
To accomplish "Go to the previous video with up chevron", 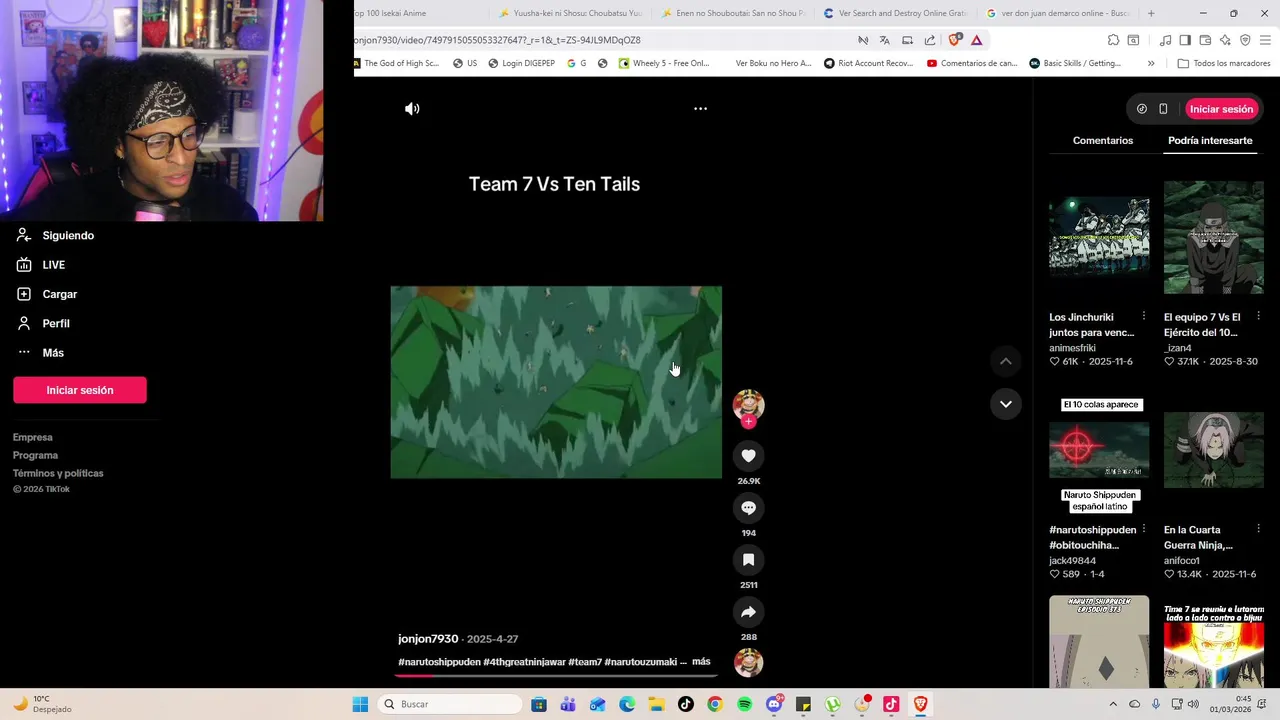I will (x=1006, y=361).
